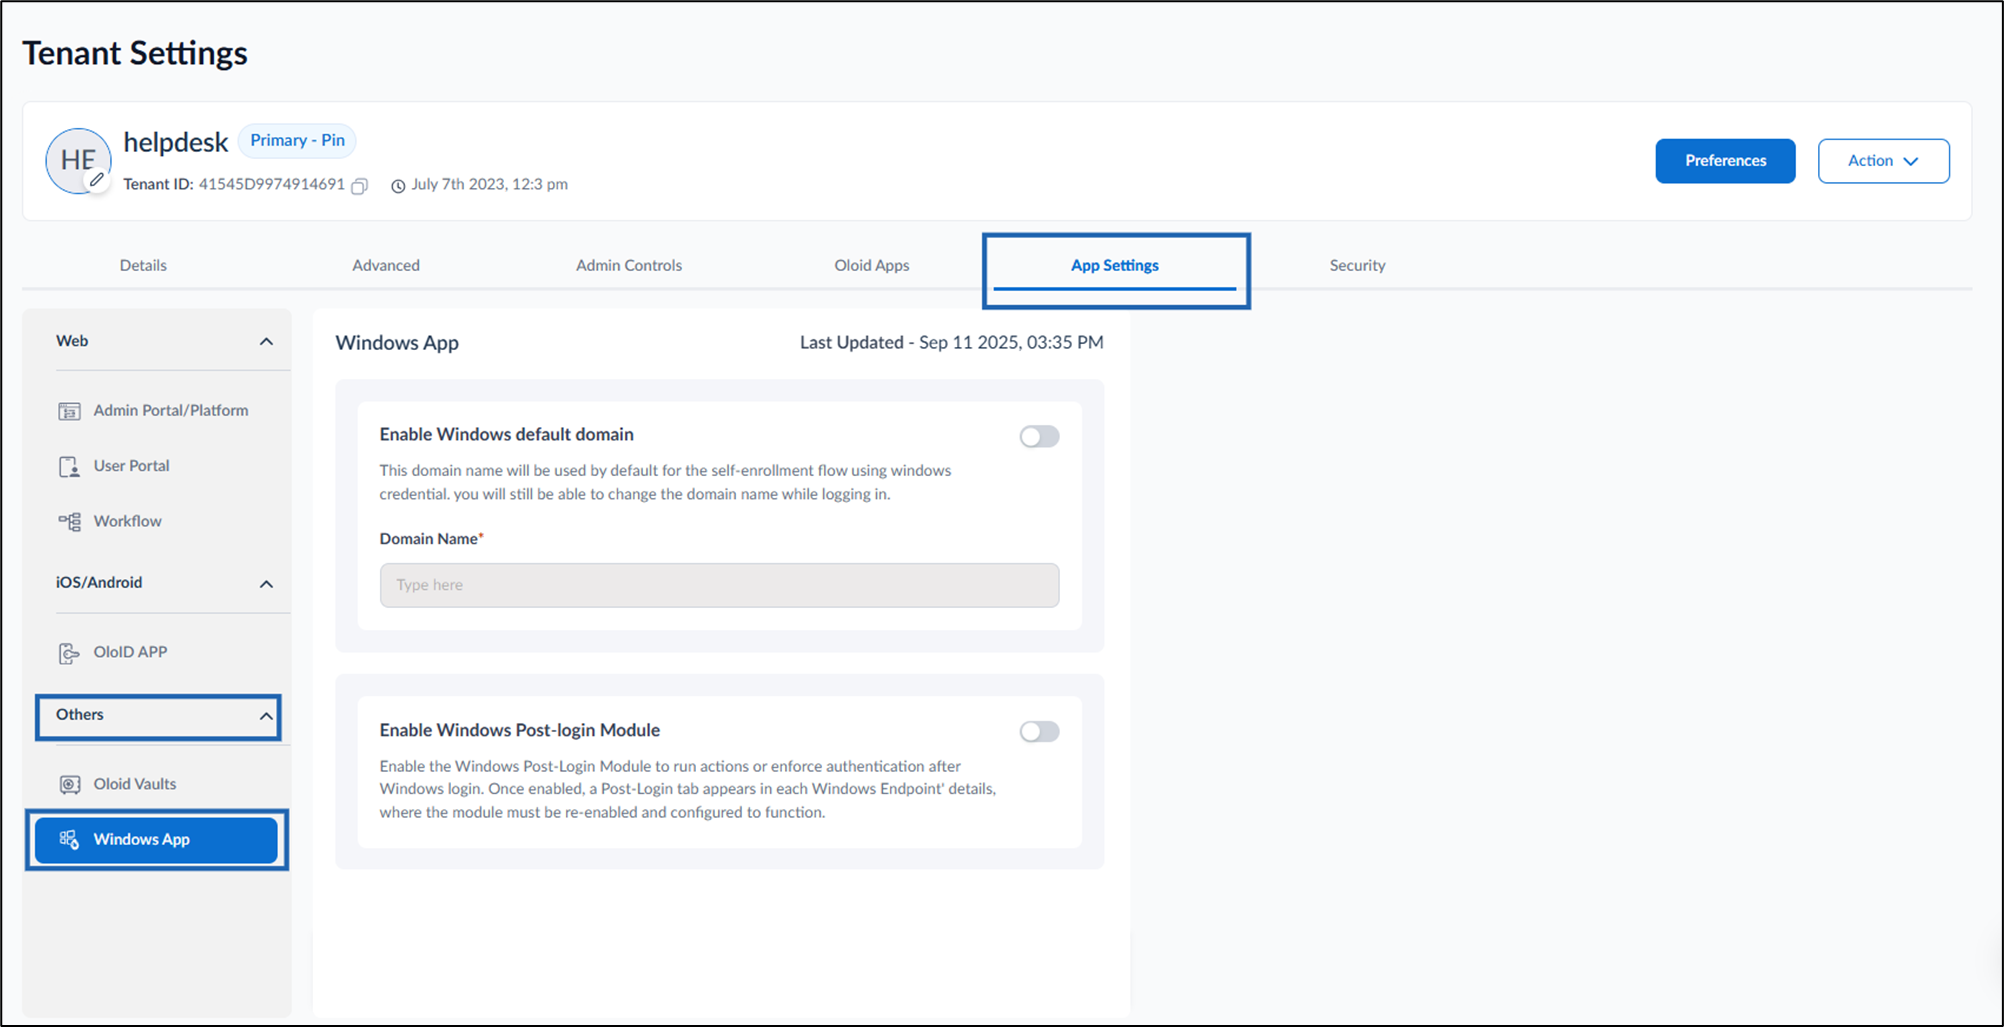
Task: Select Windows App in sidebar
Action: (156, 840)
